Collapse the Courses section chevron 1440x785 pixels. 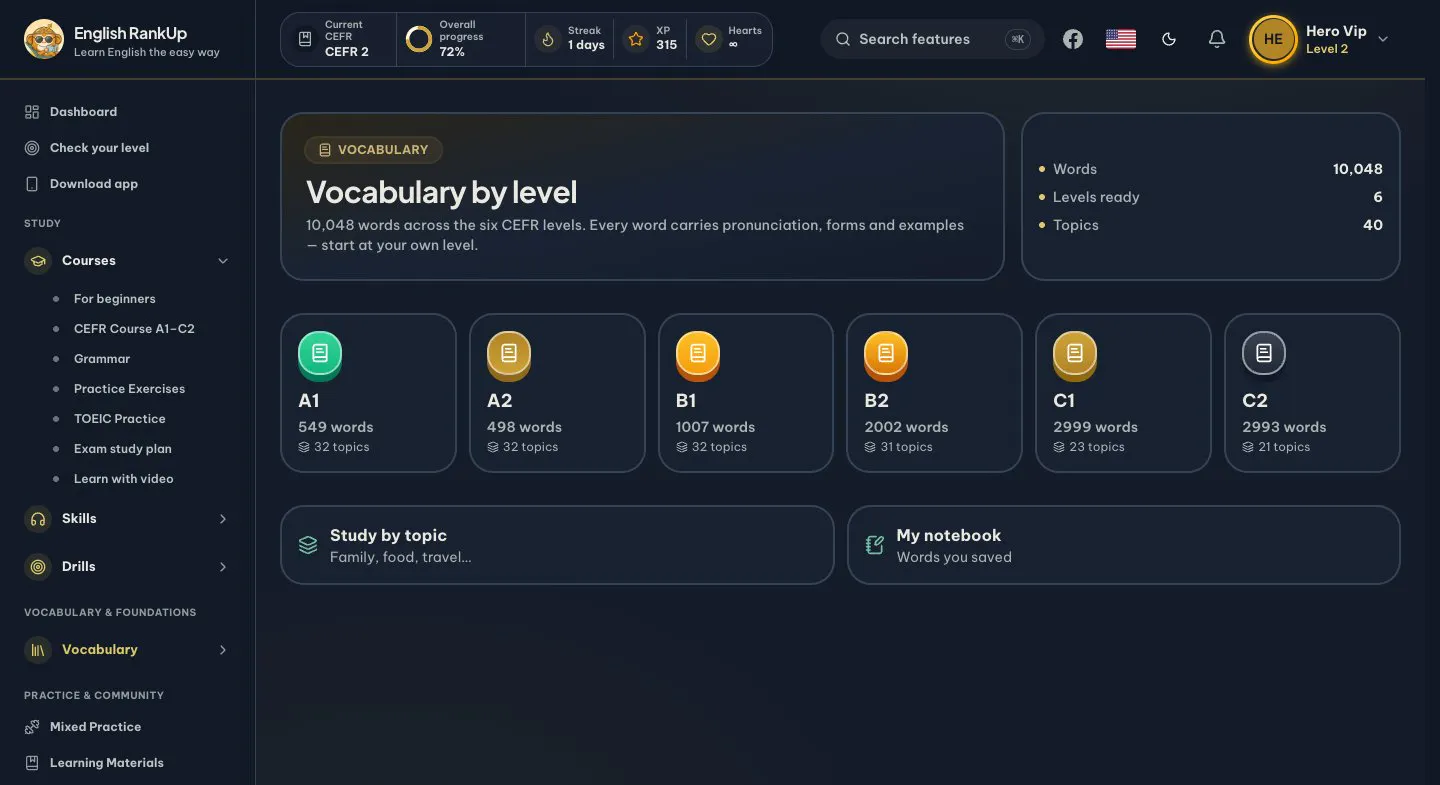(223, 261)
